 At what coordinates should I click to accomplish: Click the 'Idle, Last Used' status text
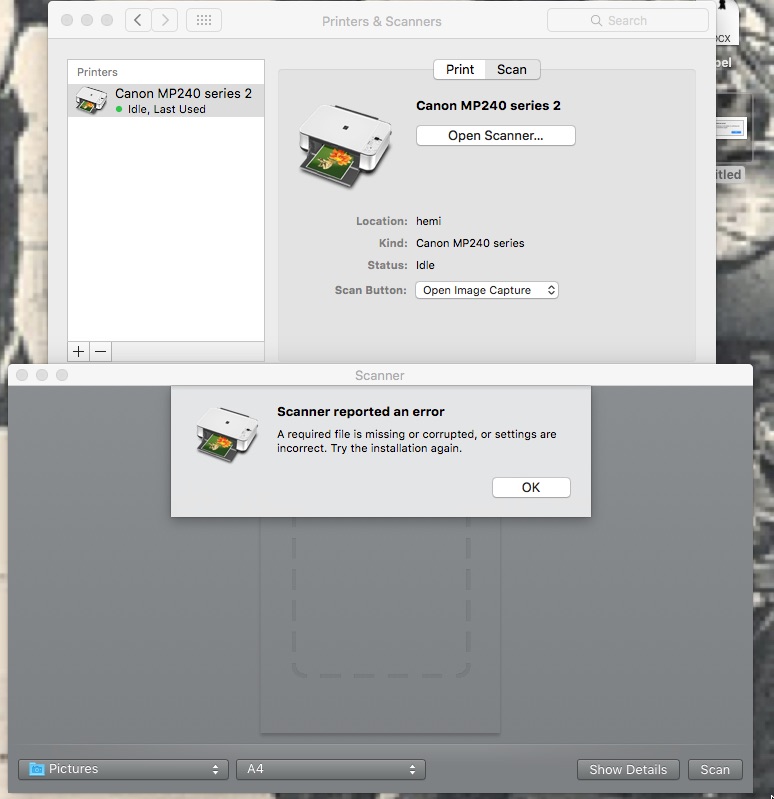pyautogui.click(x=167, y=109)
